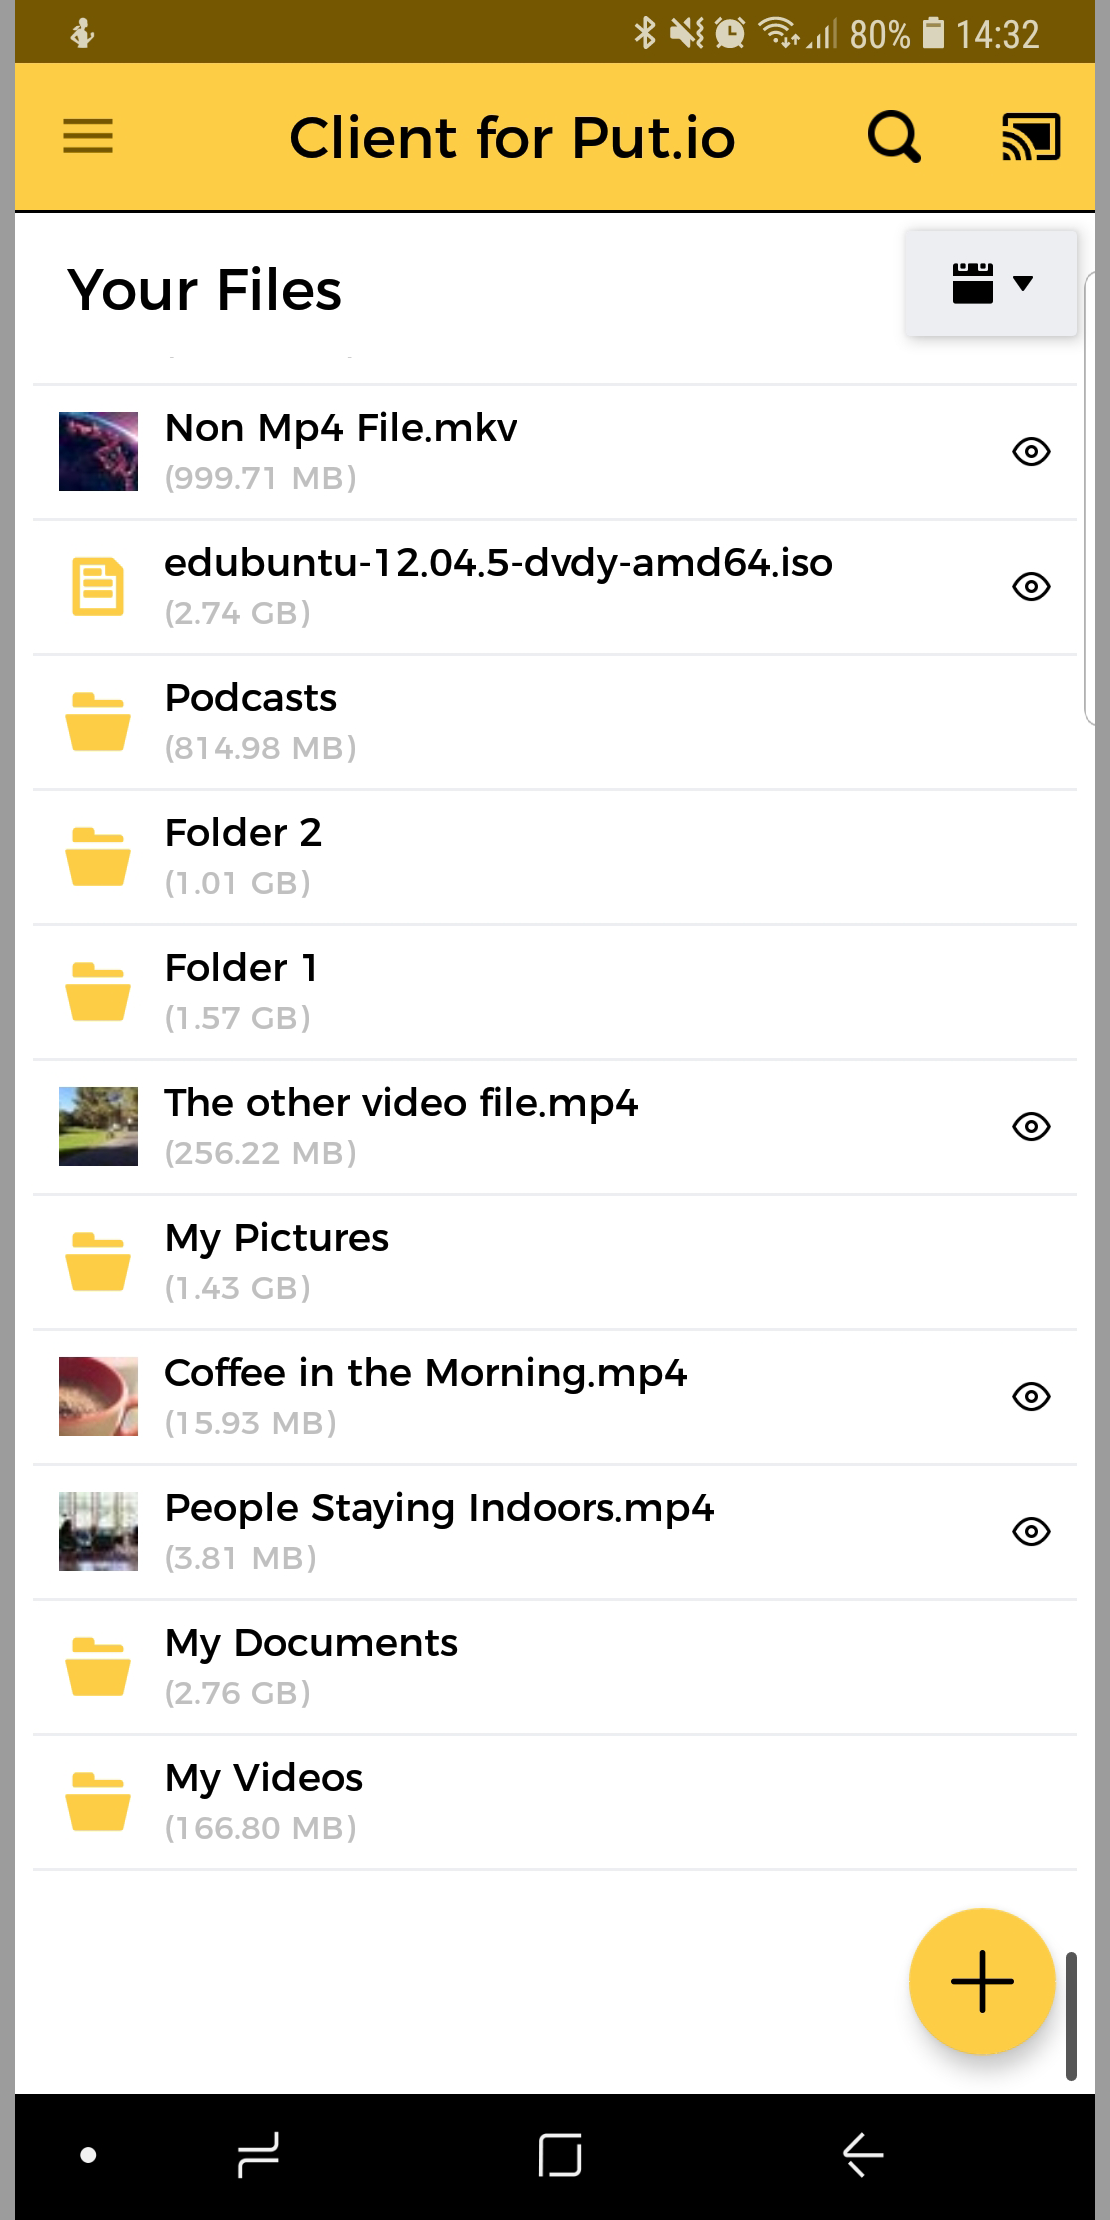The height and width of the screenshot is (2220, 1110).
Task: Click the vertical scrollbar at bottom right
Action: tap(1071, 2015)
